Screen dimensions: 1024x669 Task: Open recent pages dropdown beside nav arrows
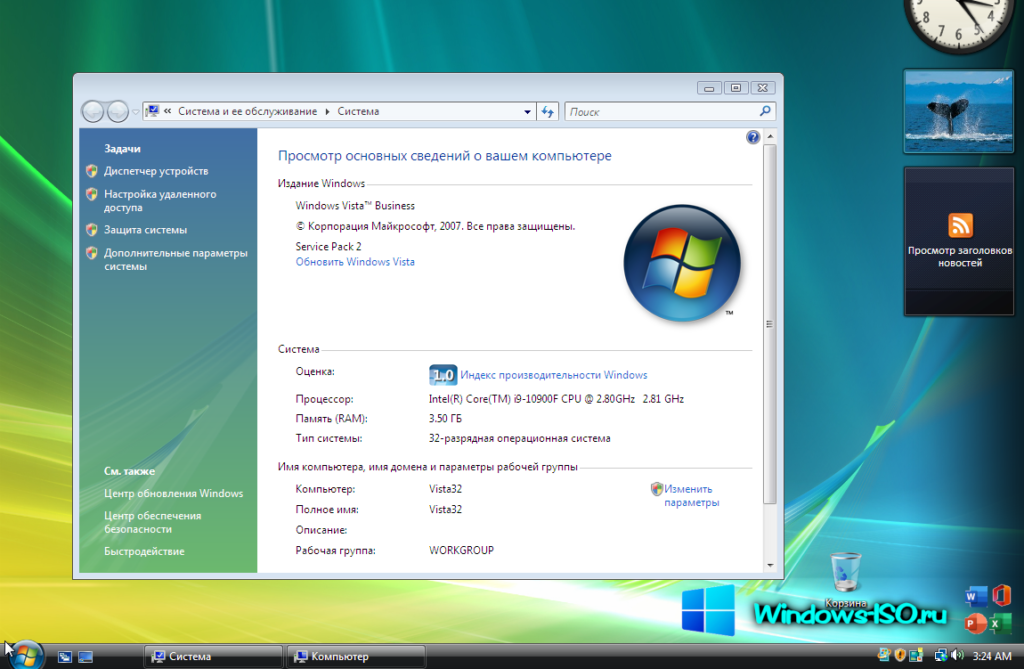point(135,112)
